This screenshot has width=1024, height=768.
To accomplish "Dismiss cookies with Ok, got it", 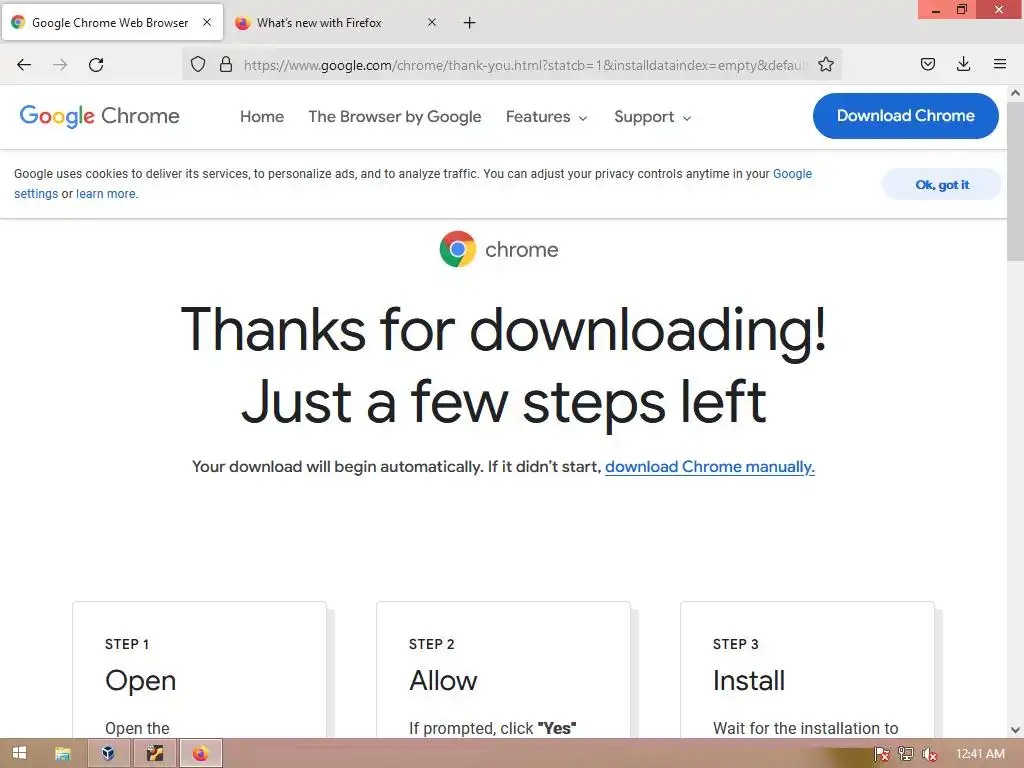I will coord(942,185).
